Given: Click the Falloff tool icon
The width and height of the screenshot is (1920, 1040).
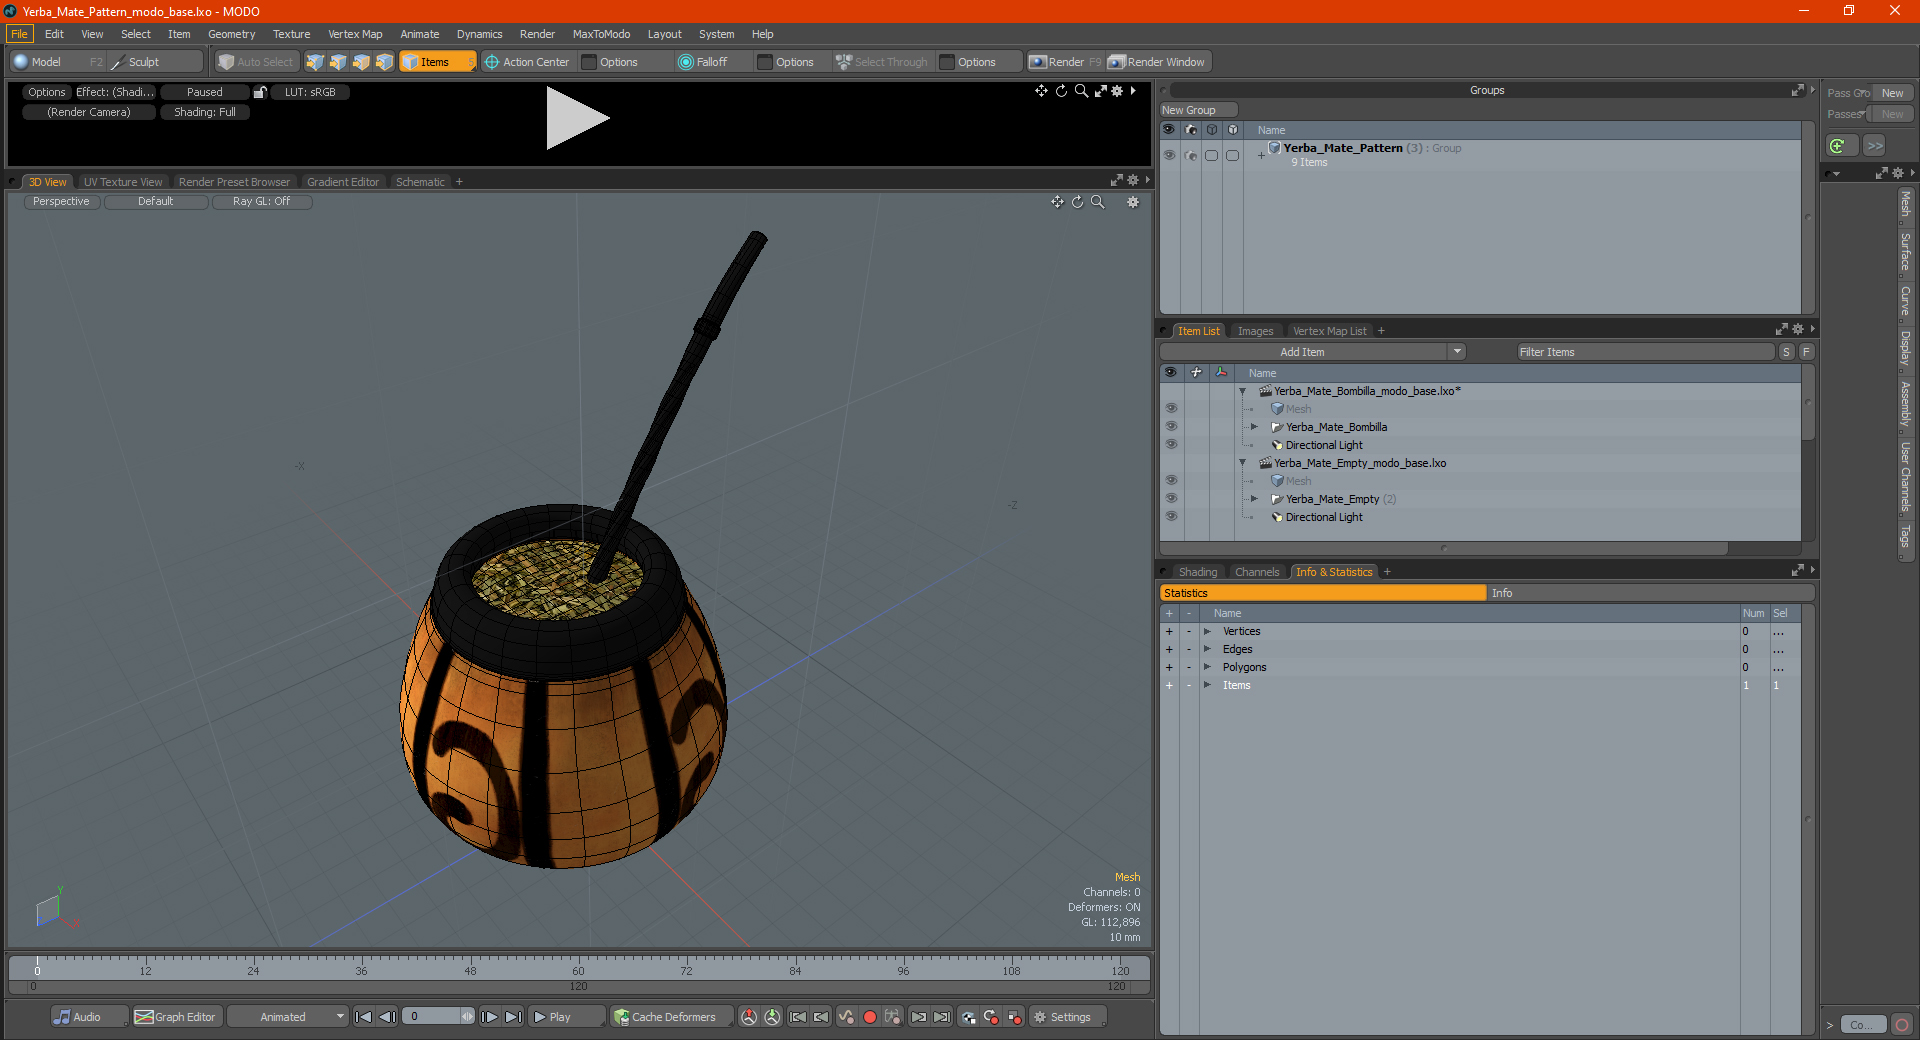Looking at the screenshot, I should [685, 62].
